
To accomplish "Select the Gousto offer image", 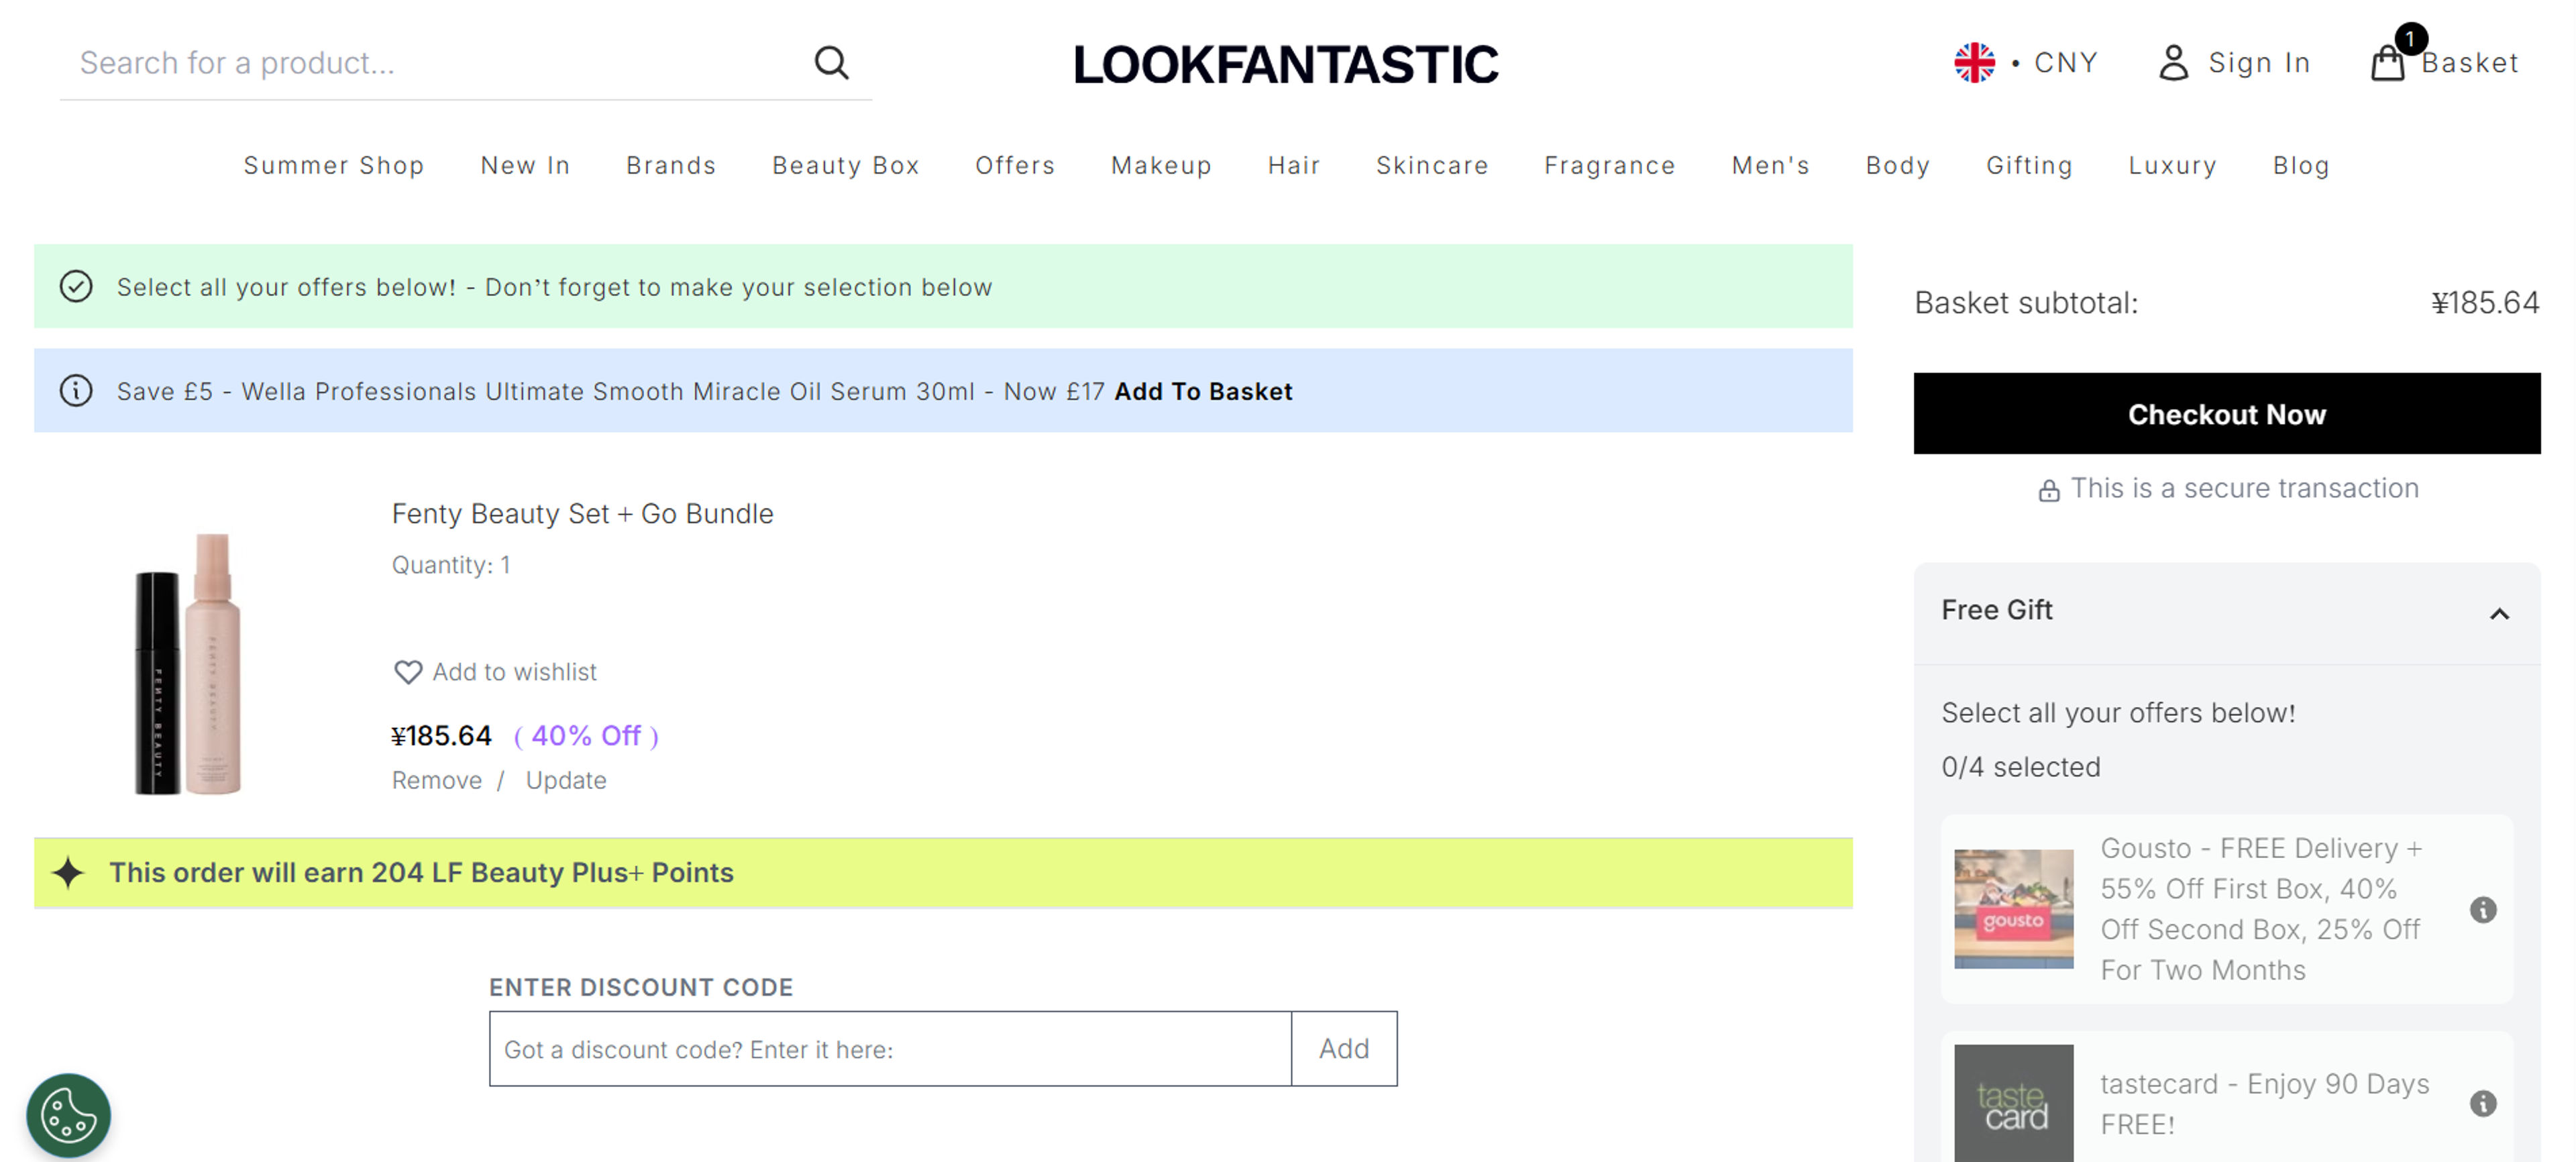I will pos(2013,909).
